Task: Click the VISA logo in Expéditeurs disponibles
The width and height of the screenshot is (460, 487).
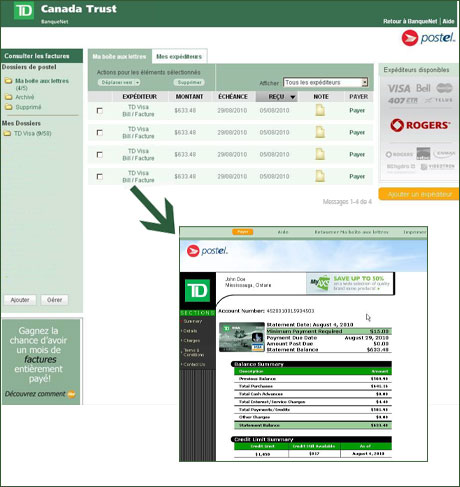Action: (x=399, y=89)
